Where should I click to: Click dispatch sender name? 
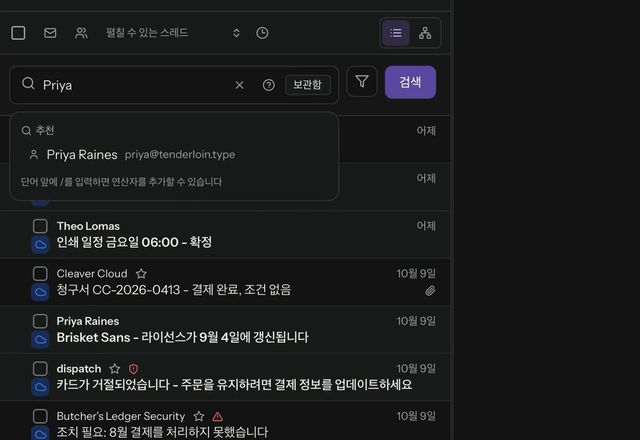pos(79,369)
